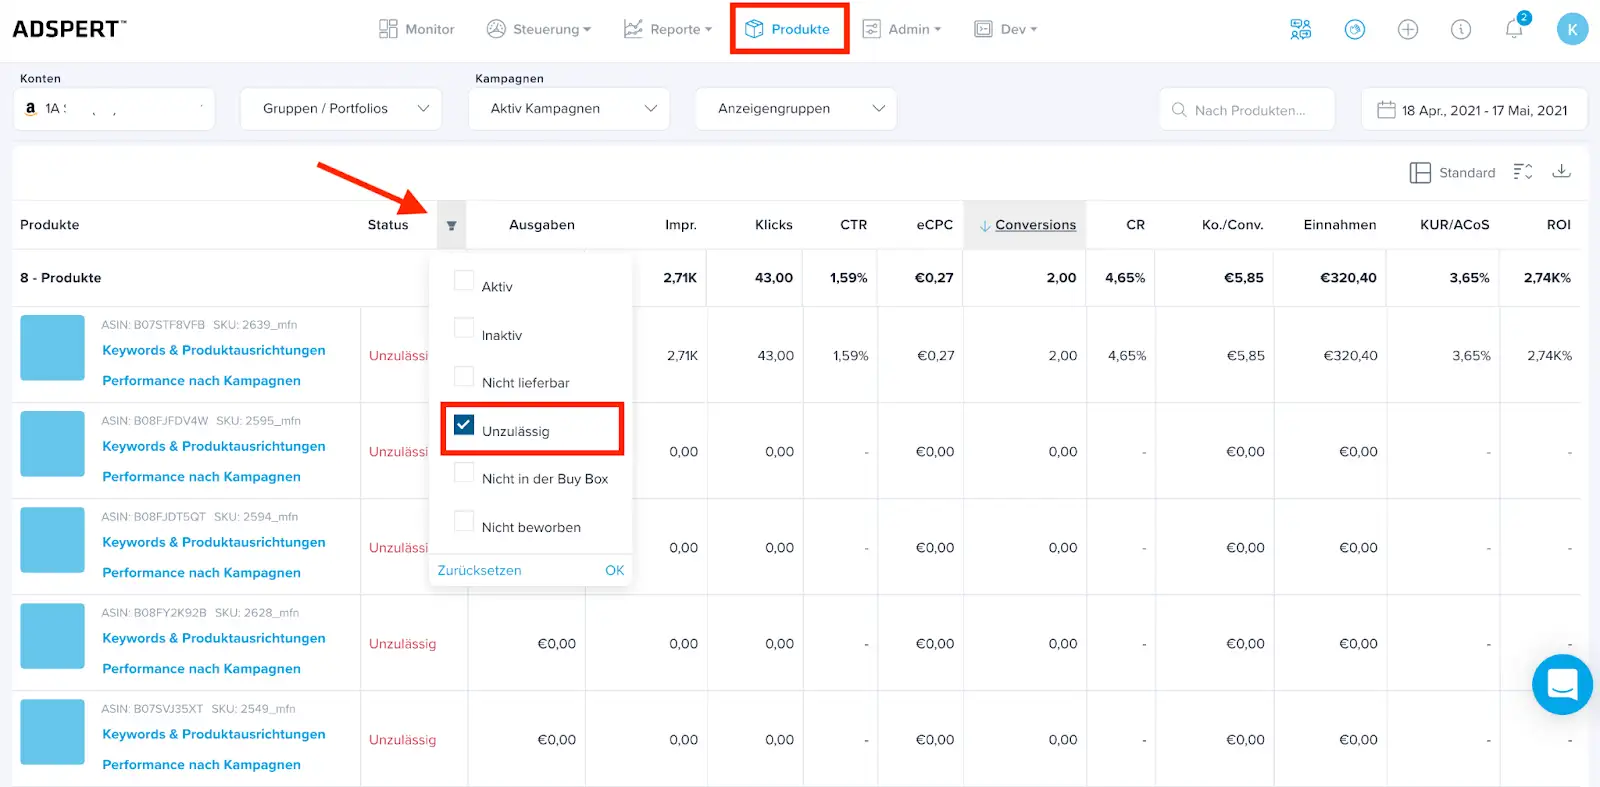The image size is (1600, 787).
Task: Open the chat support bubble
Action: click(x=1561, y=685)
